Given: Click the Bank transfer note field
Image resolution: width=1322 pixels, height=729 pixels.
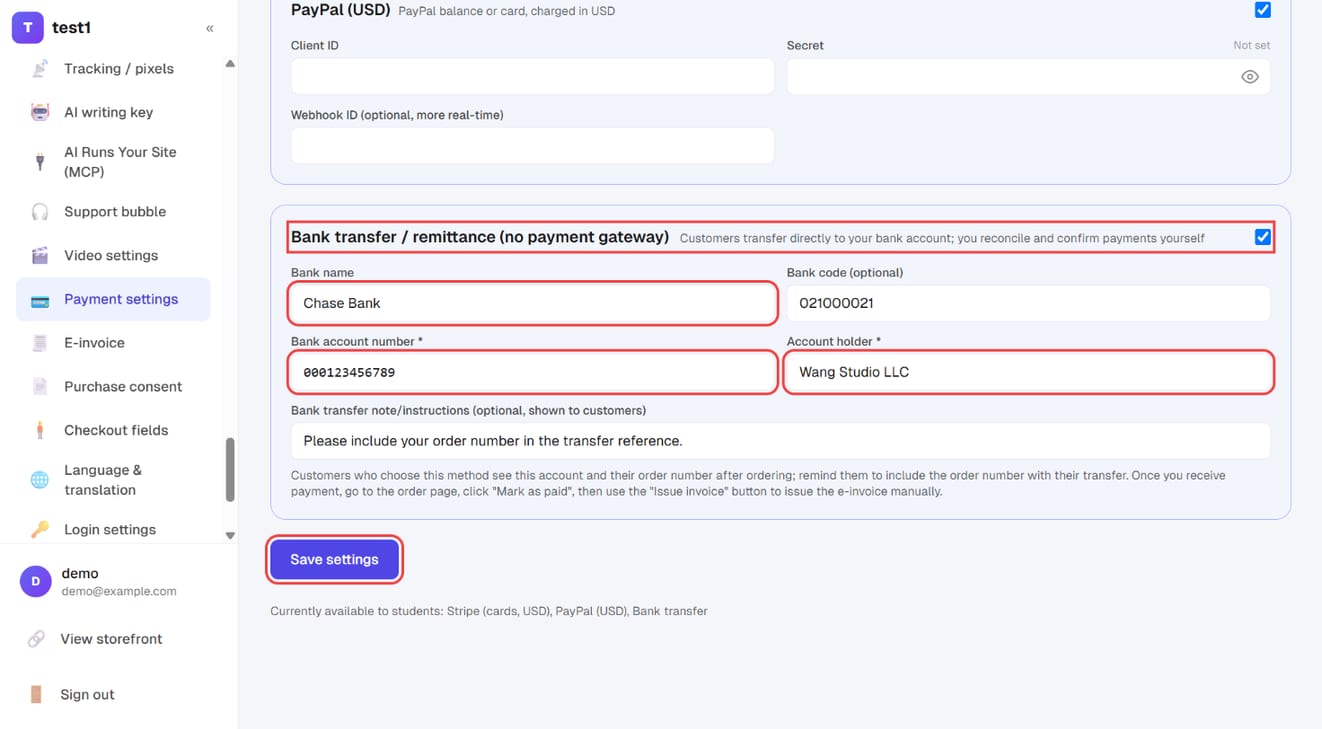Looking at the screenshot, I should click(x=780, y=441).
